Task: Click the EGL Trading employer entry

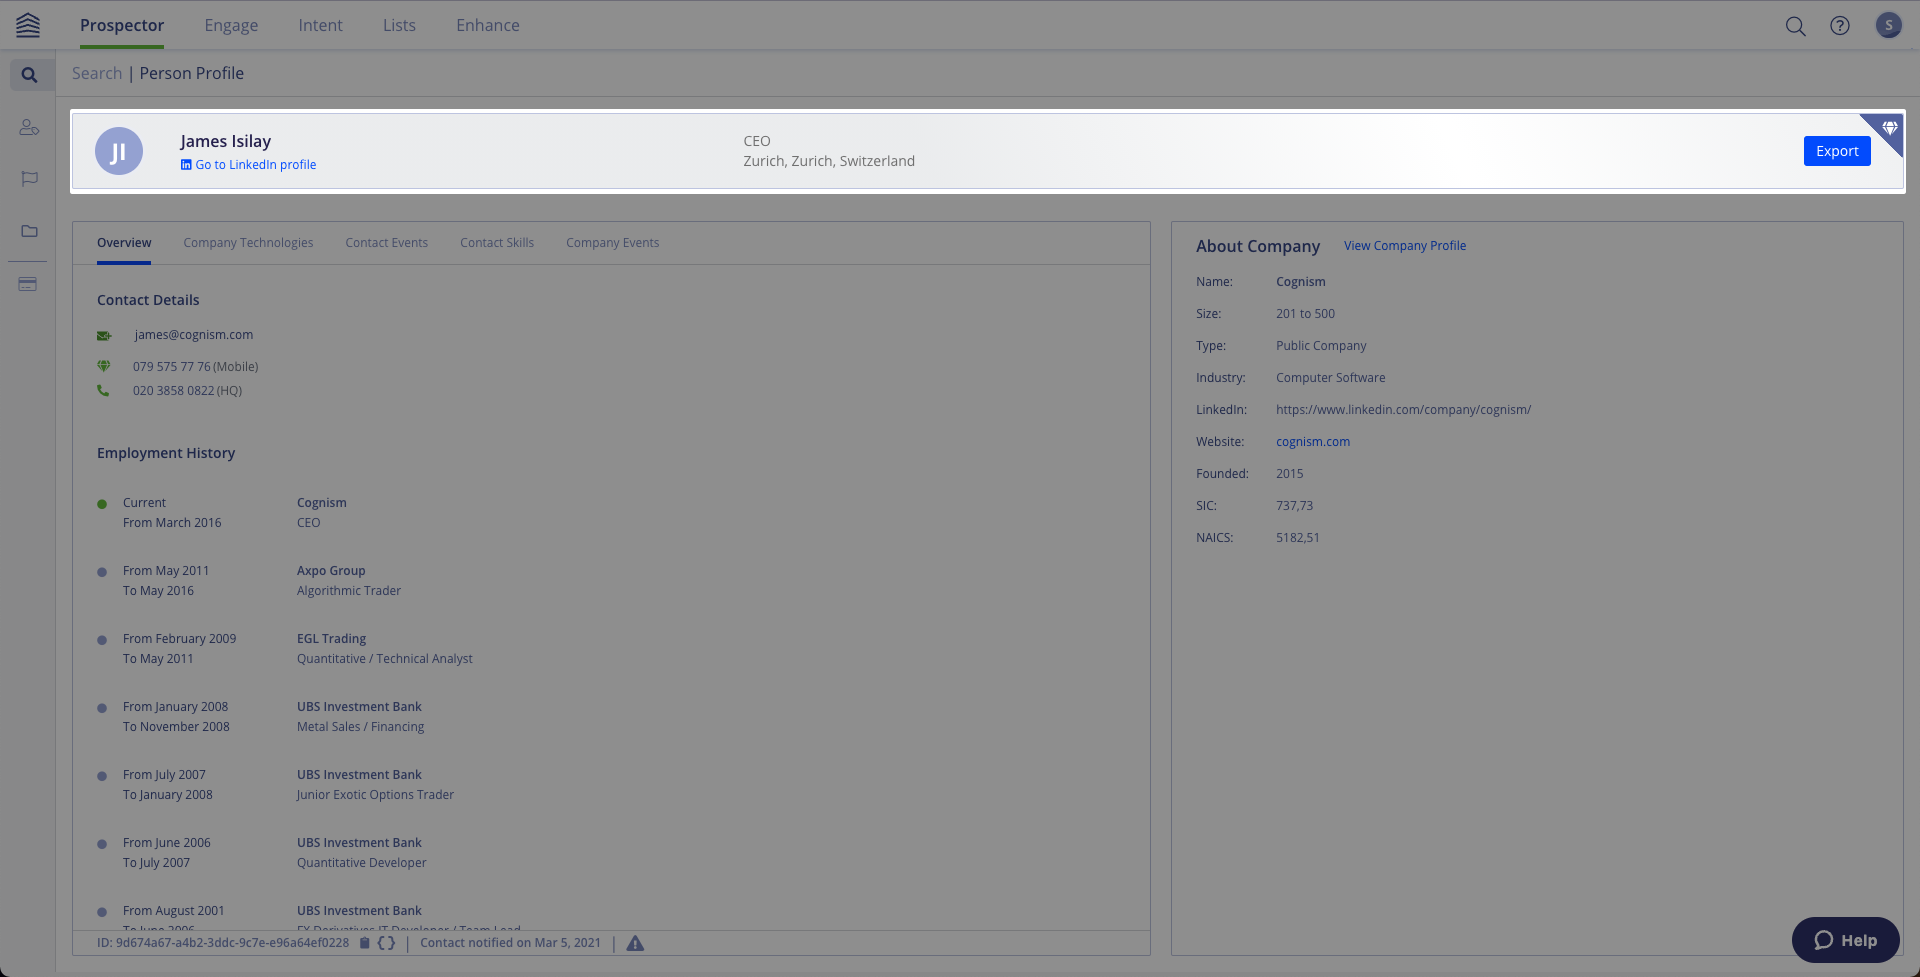Action: (x=331, y=639)
